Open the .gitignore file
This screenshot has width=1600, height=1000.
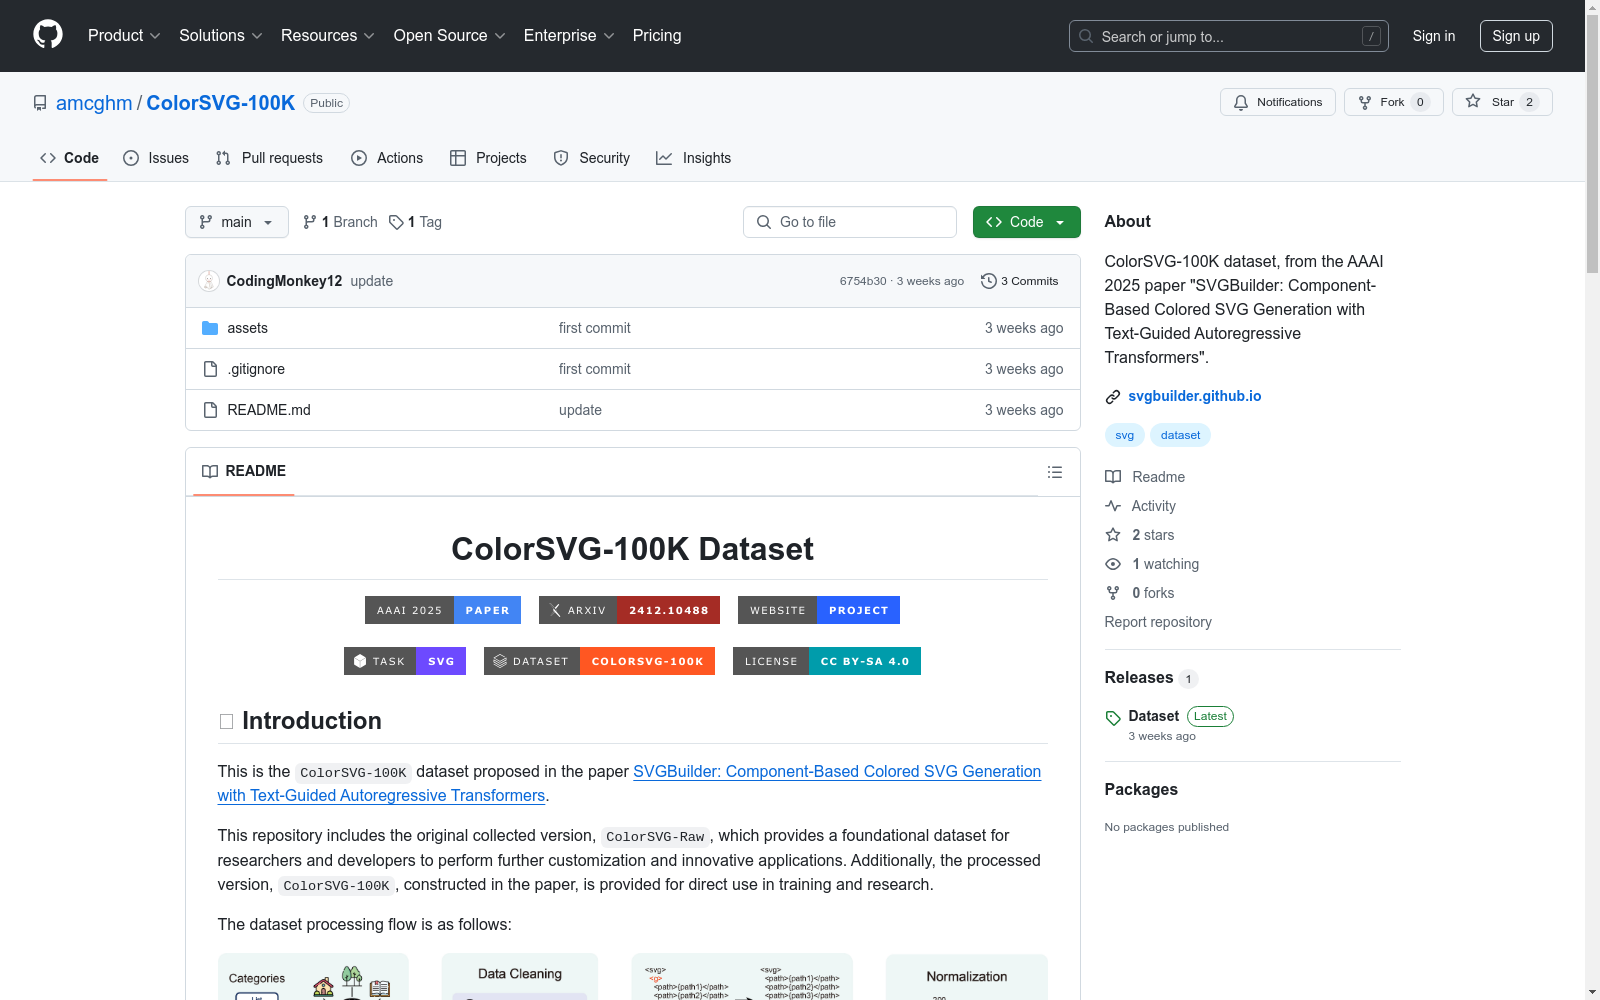coord(256,369)
